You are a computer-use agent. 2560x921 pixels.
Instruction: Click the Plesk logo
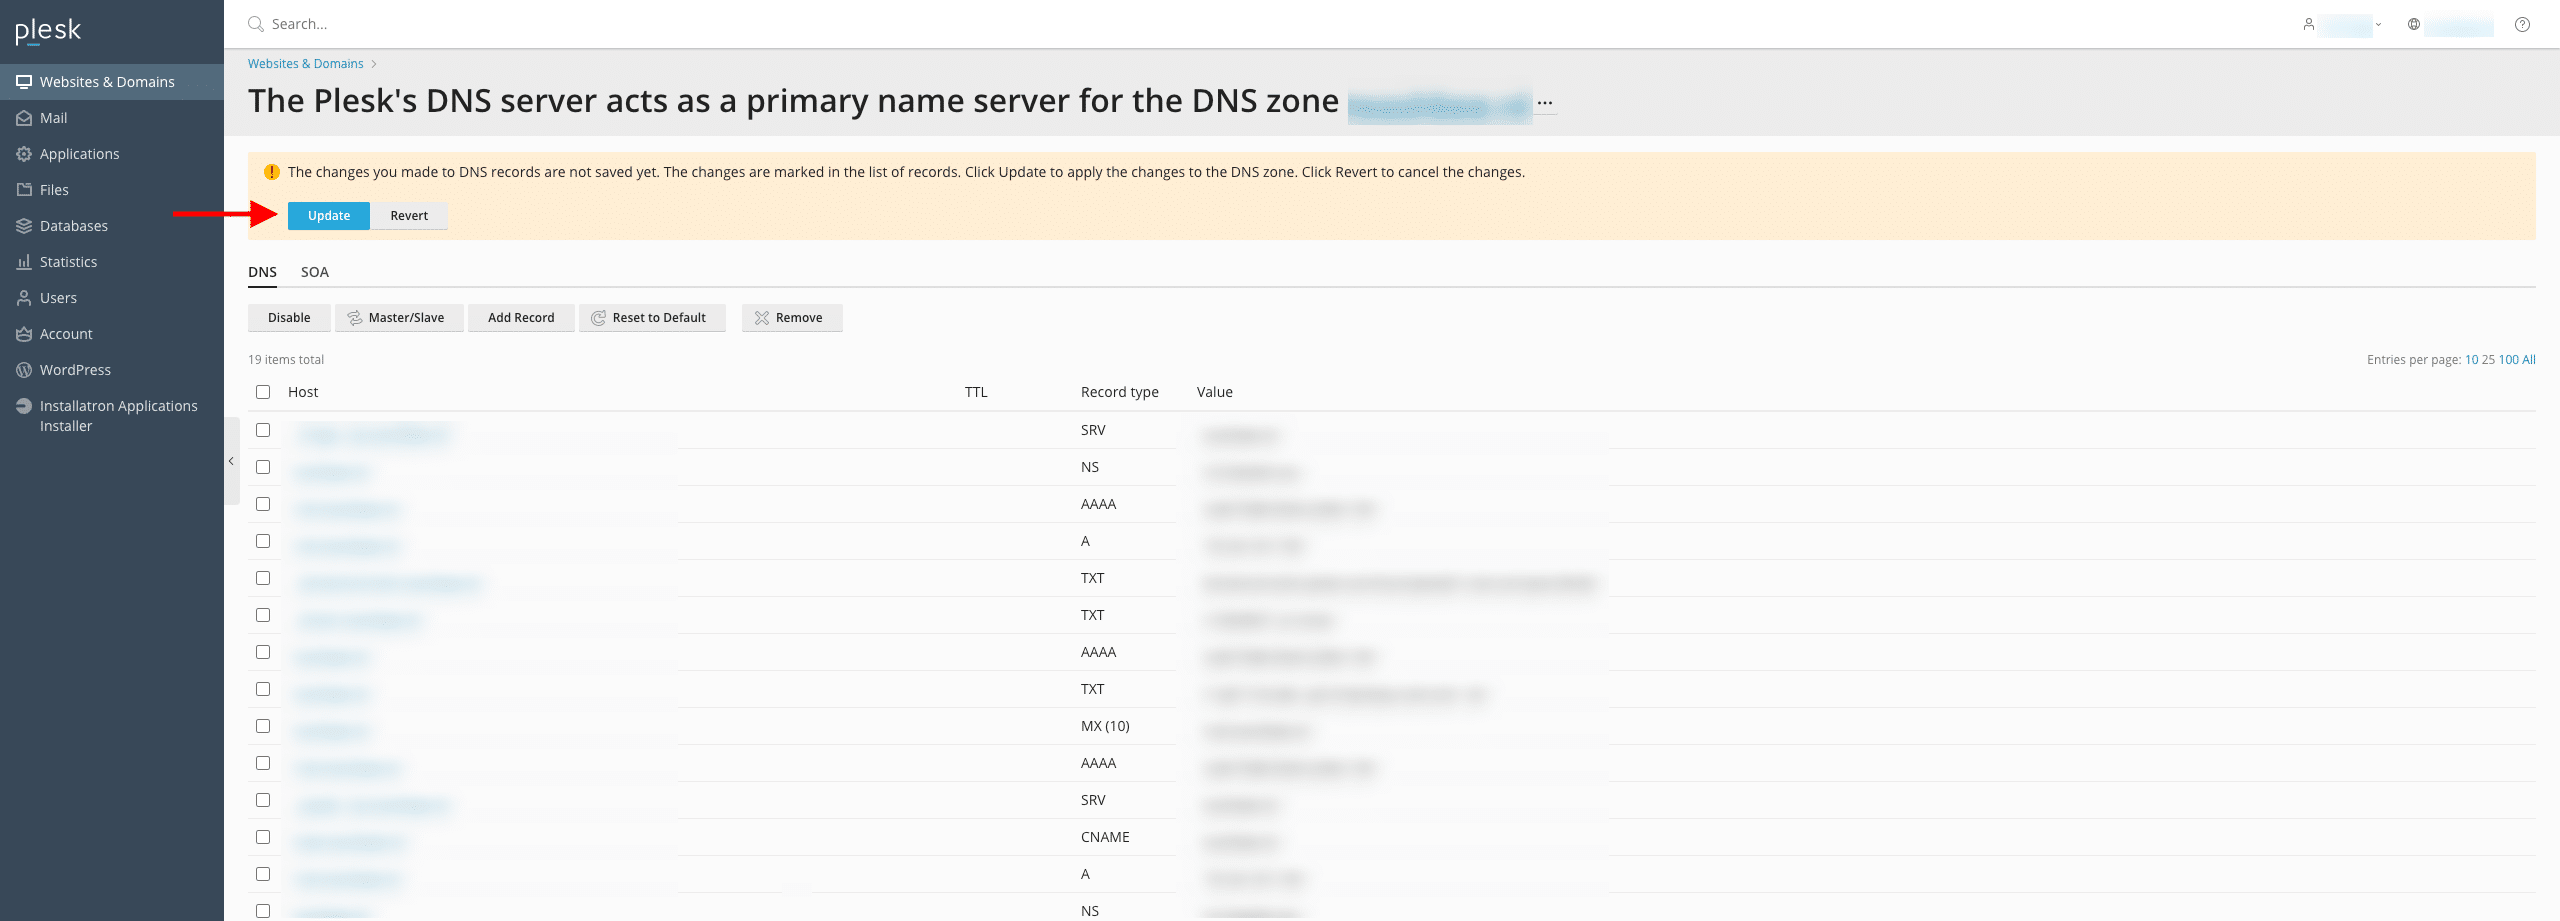(x=48, y=31)
